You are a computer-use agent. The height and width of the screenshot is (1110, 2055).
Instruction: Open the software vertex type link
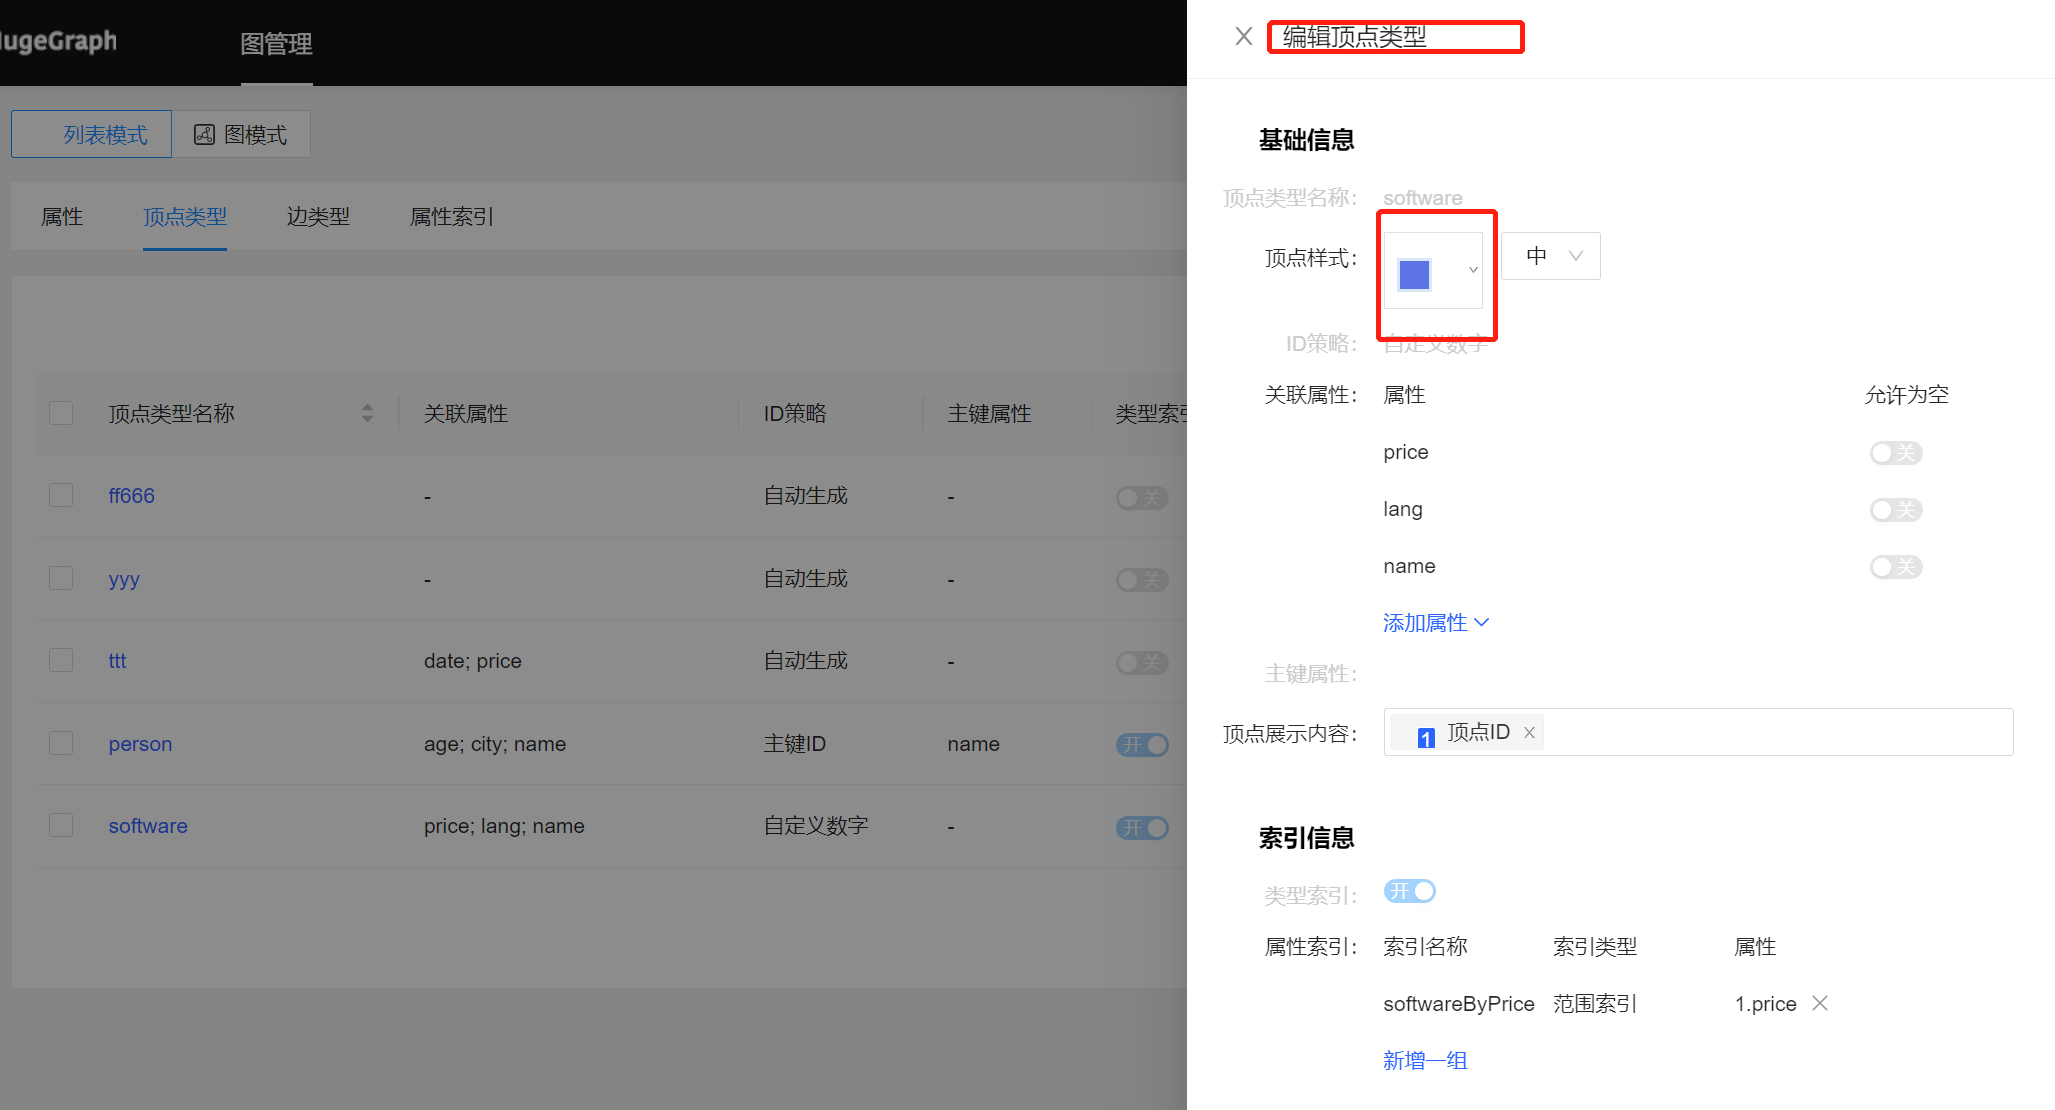coord(148,826)
